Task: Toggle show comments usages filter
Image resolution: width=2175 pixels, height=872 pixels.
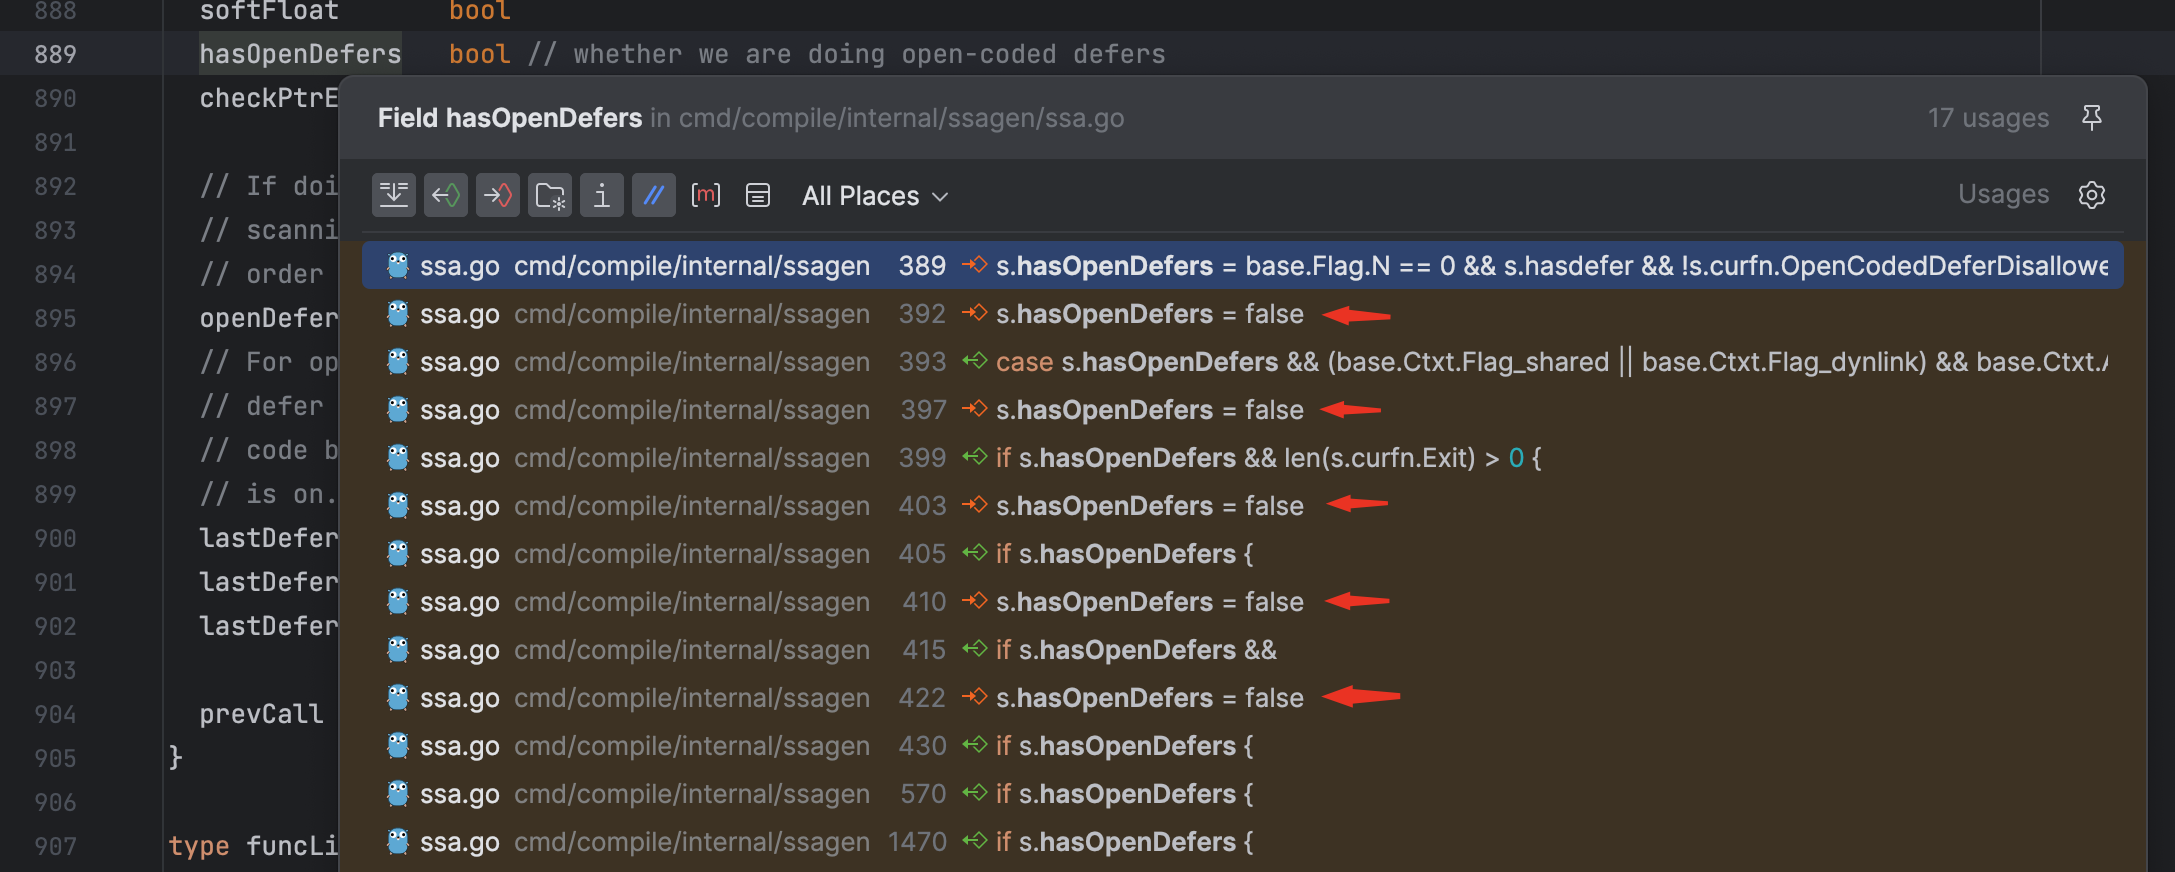Action: pos(654,195)
